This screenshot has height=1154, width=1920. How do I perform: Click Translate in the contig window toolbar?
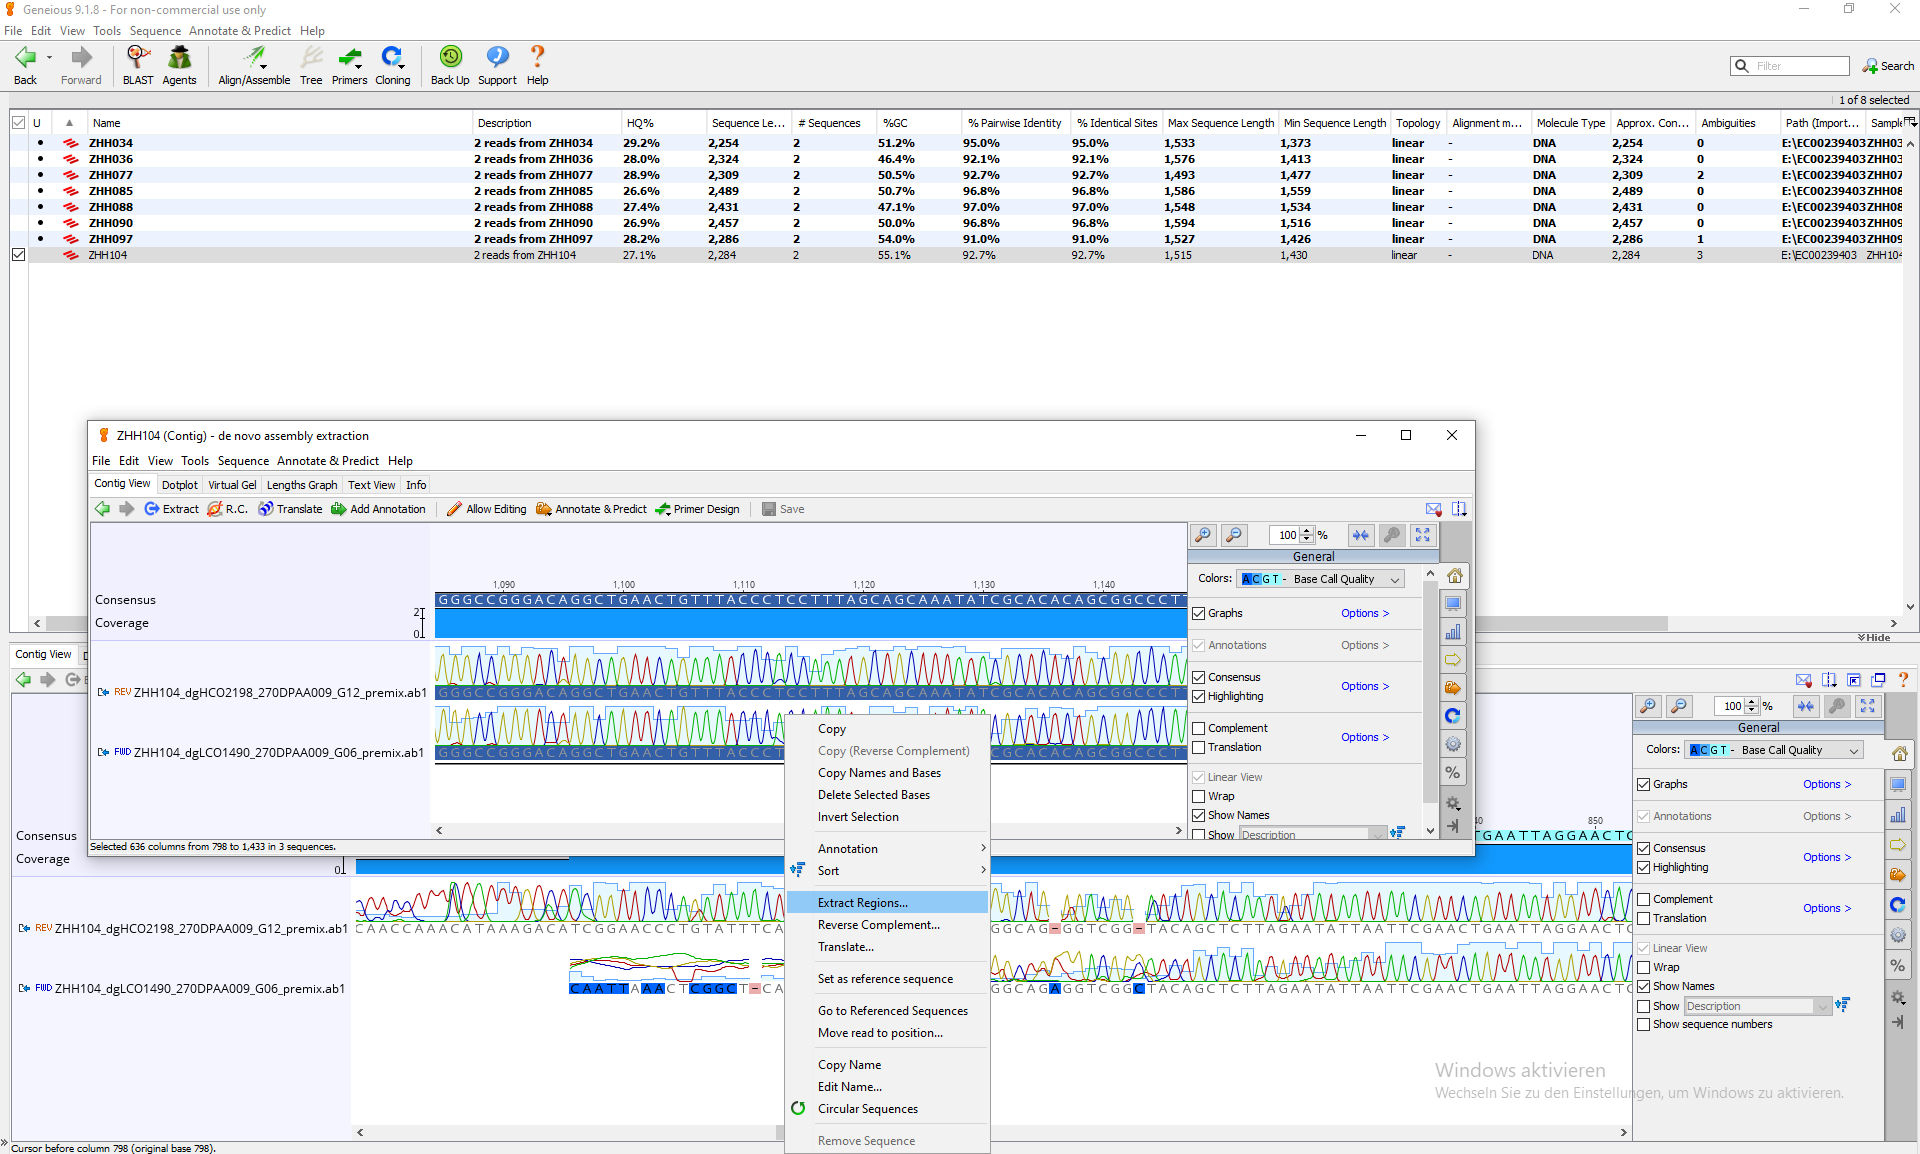[x=290, y=509]
